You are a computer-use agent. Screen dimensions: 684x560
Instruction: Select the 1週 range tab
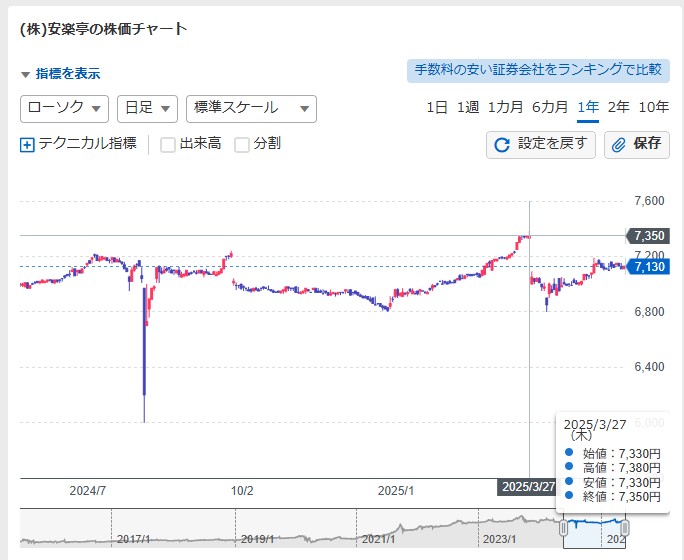pos(468,107)
